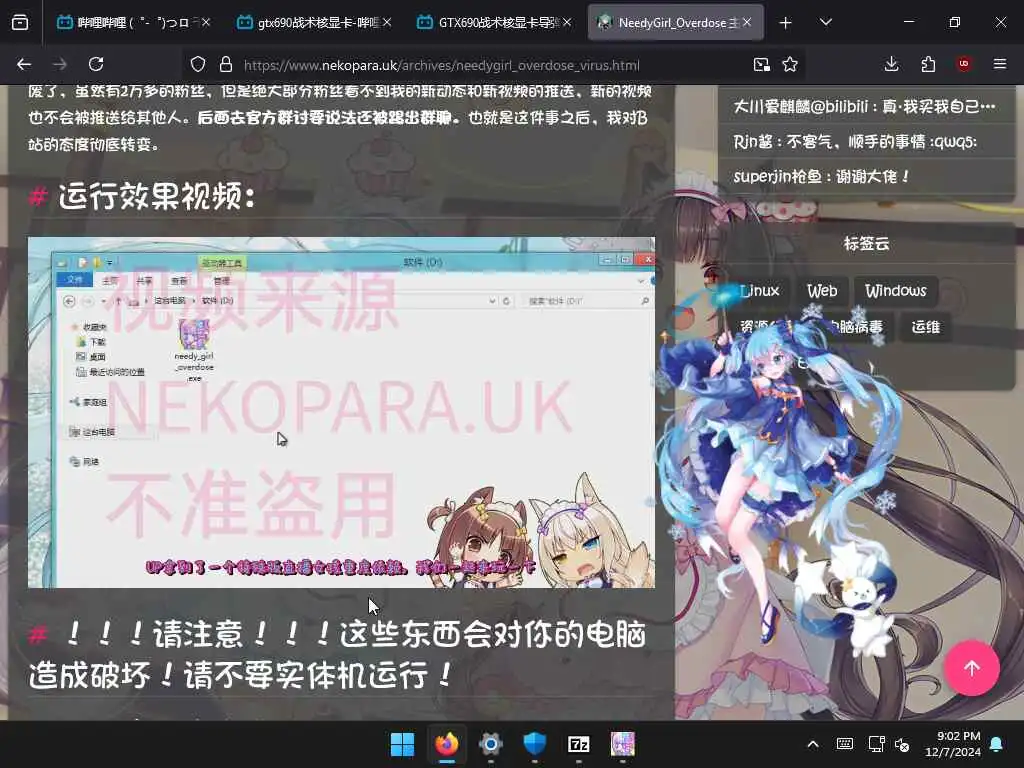Open the touch keyboard tray icon
Image resolution: width=1024 pixels, height=768 pixels.
[x=844, y=744]
